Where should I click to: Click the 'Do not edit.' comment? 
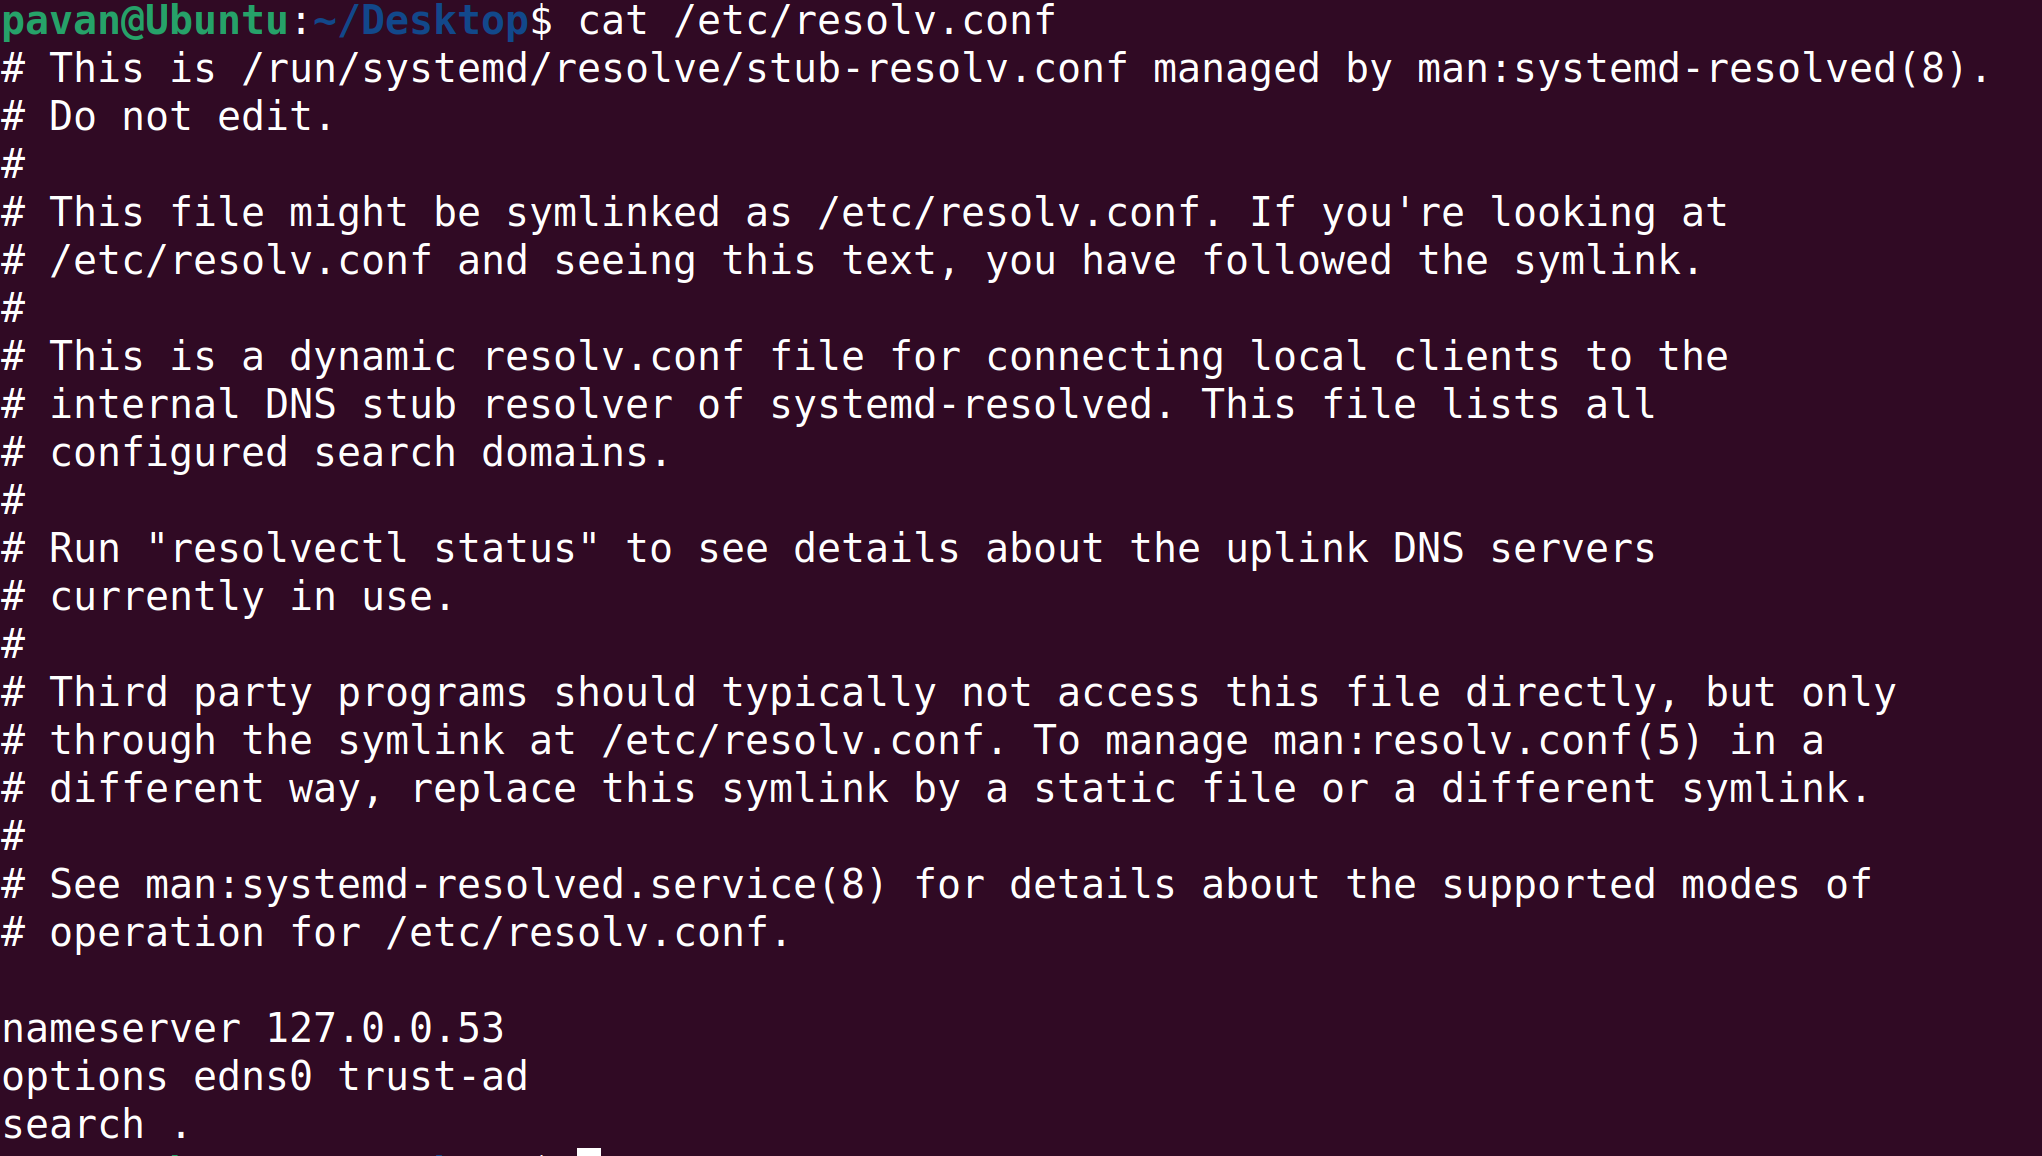coord(191,117)
